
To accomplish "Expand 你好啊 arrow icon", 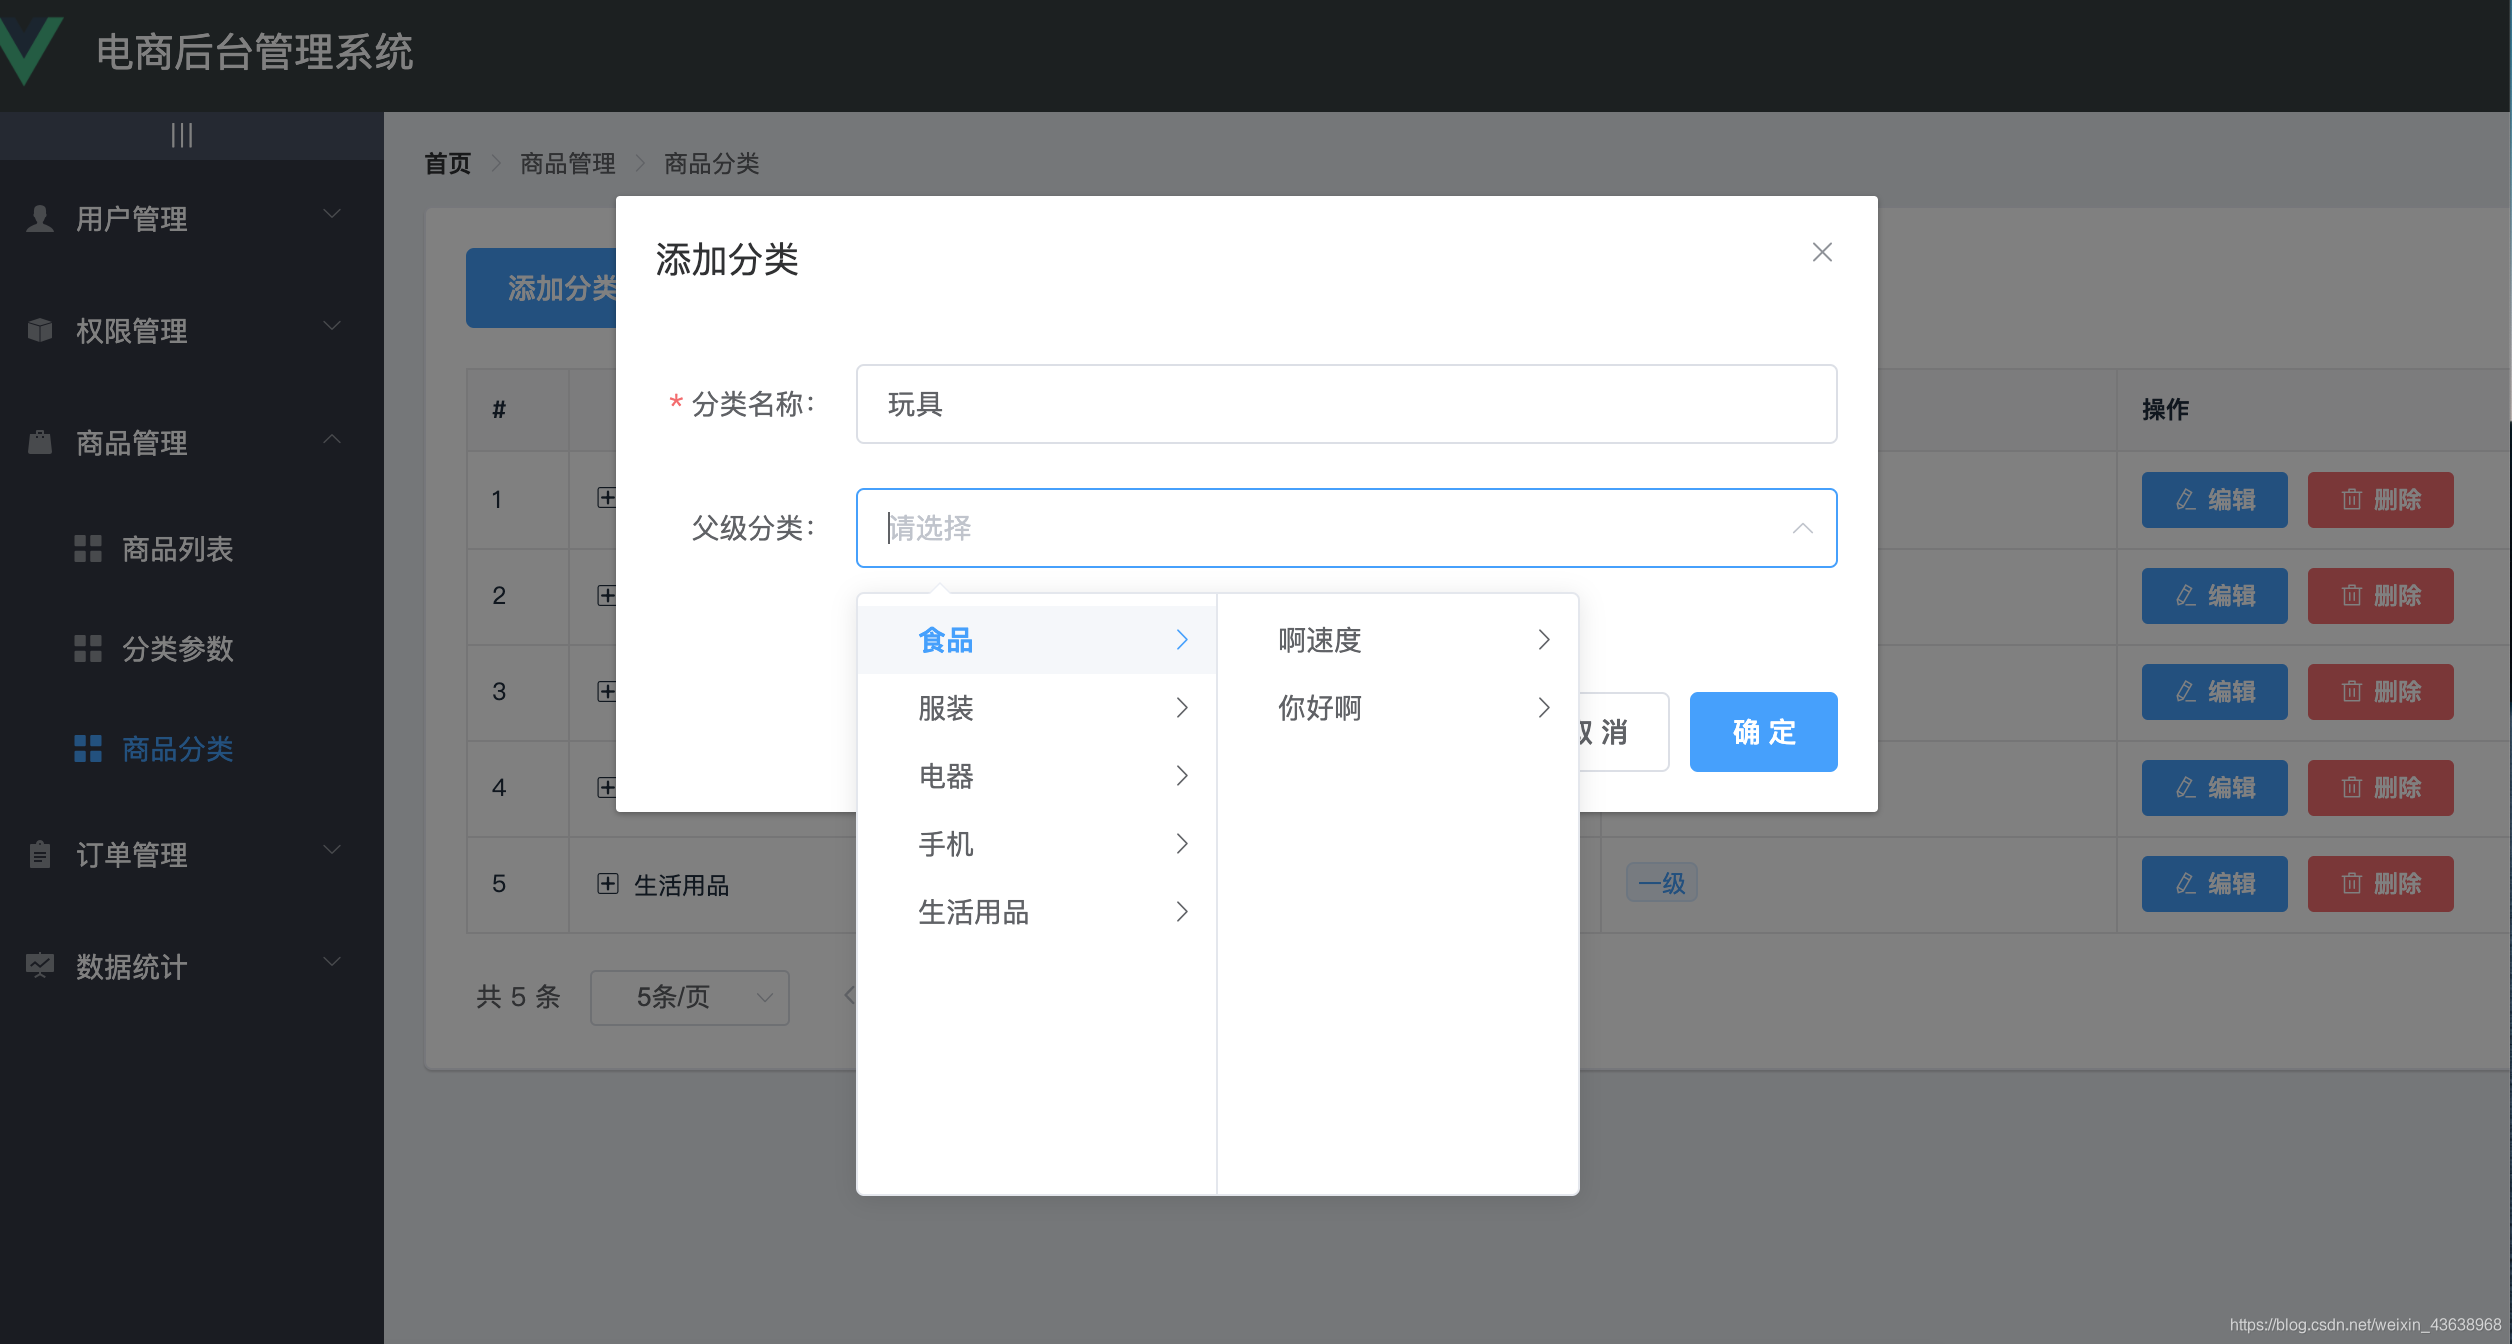I will point(1544,708).
